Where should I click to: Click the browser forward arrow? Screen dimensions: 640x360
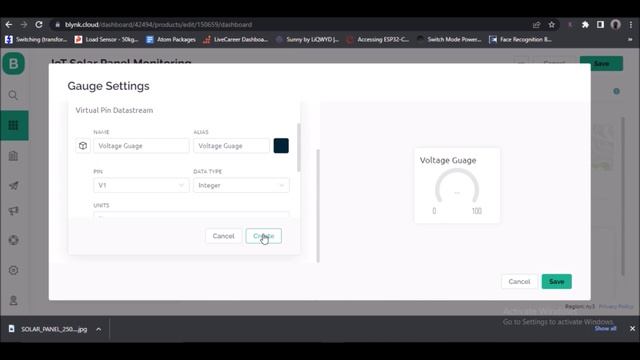coord(24,24)
